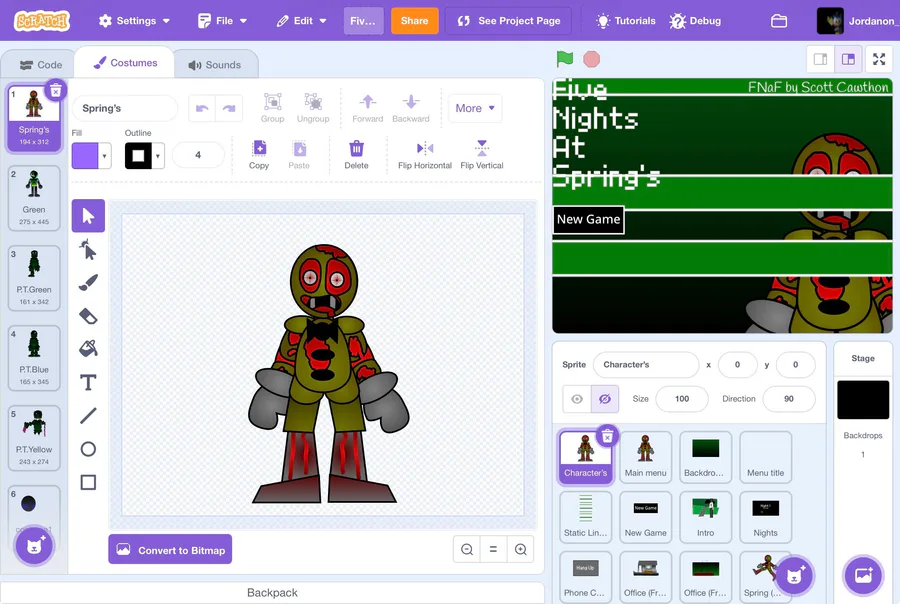The image size is (900, 604).
Task: Open the Fill color dropdown
Action: pos(104,156)
